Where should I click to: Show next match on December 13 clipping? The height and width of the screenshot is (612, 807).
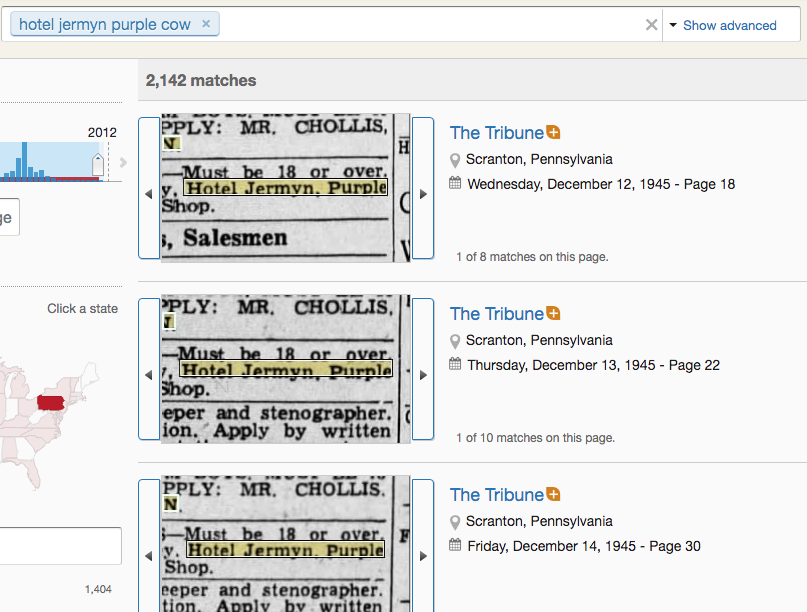423,376
